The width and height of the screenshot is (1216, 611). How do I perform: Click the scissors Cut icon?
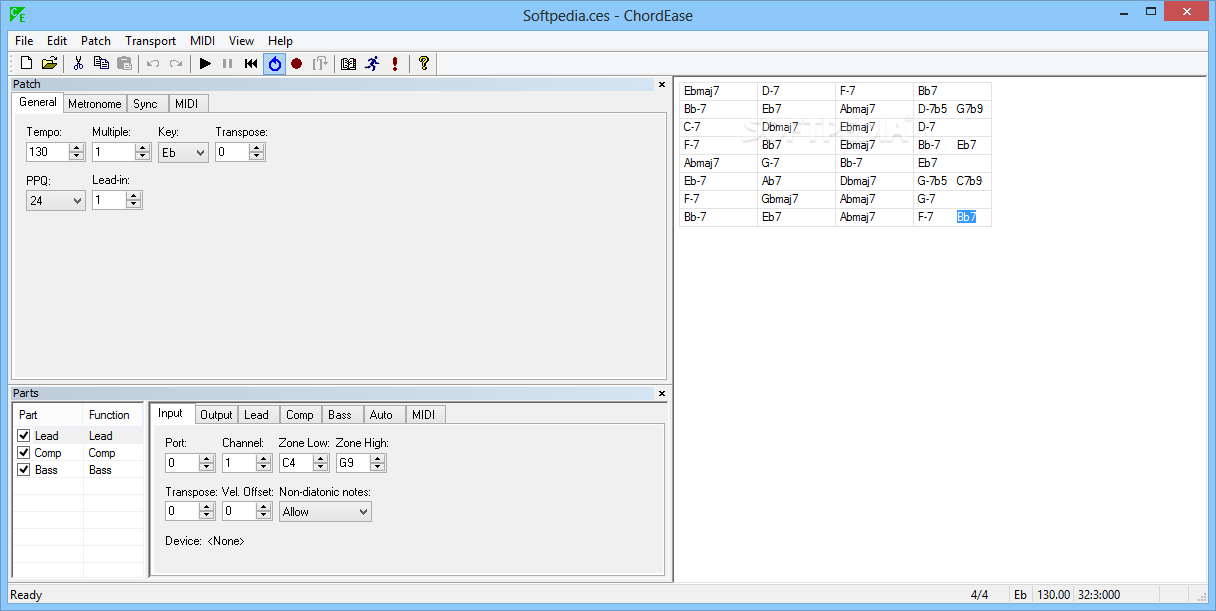click(78, 64)
